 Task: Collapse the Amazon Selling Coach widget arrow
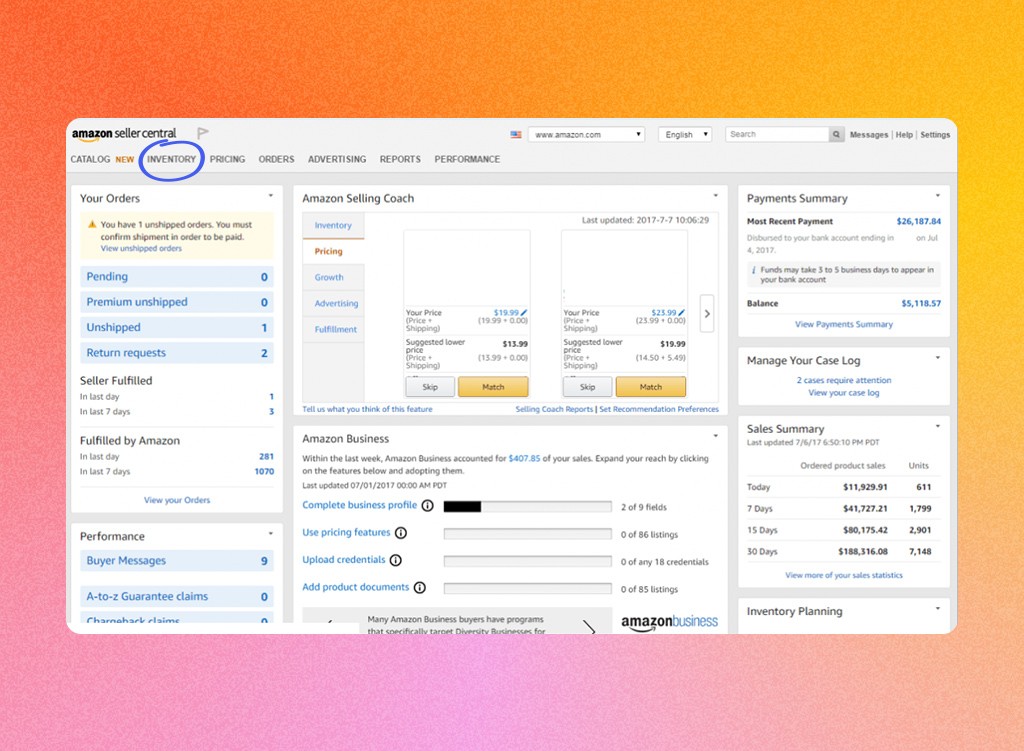click(x=716, y=196)
